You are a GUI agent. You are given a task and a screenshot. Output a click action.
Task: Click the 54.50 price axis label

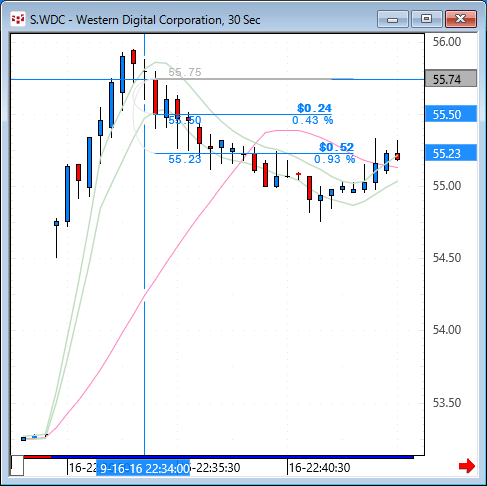[447, 258]
